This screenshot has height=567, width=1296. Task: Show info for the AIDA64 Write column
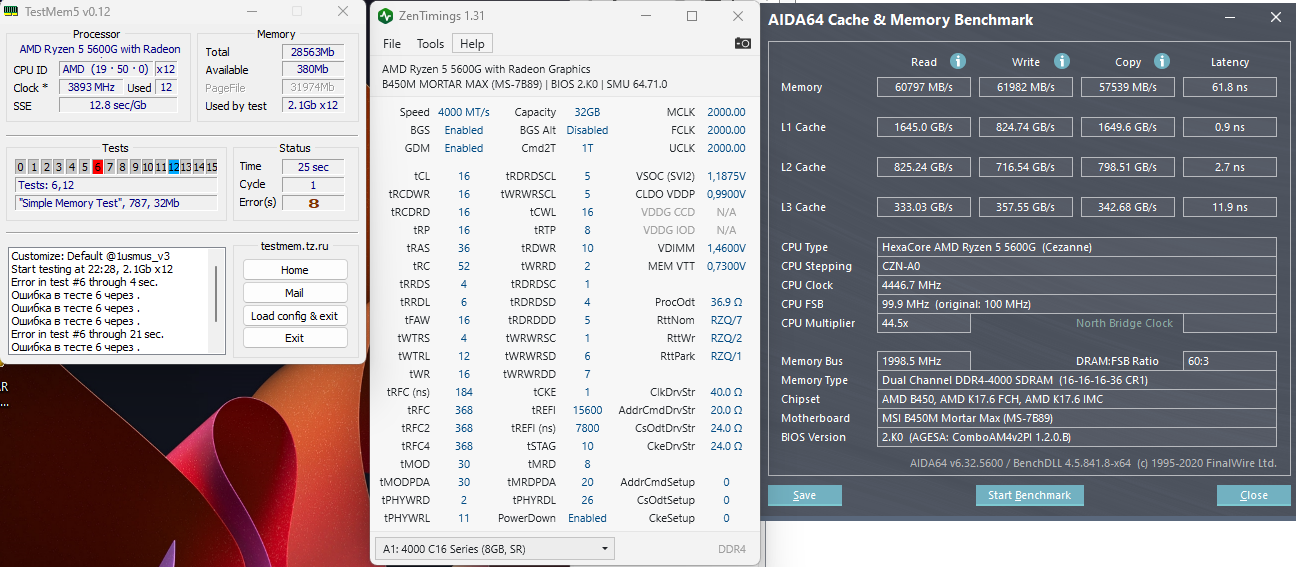[1062, 61]
